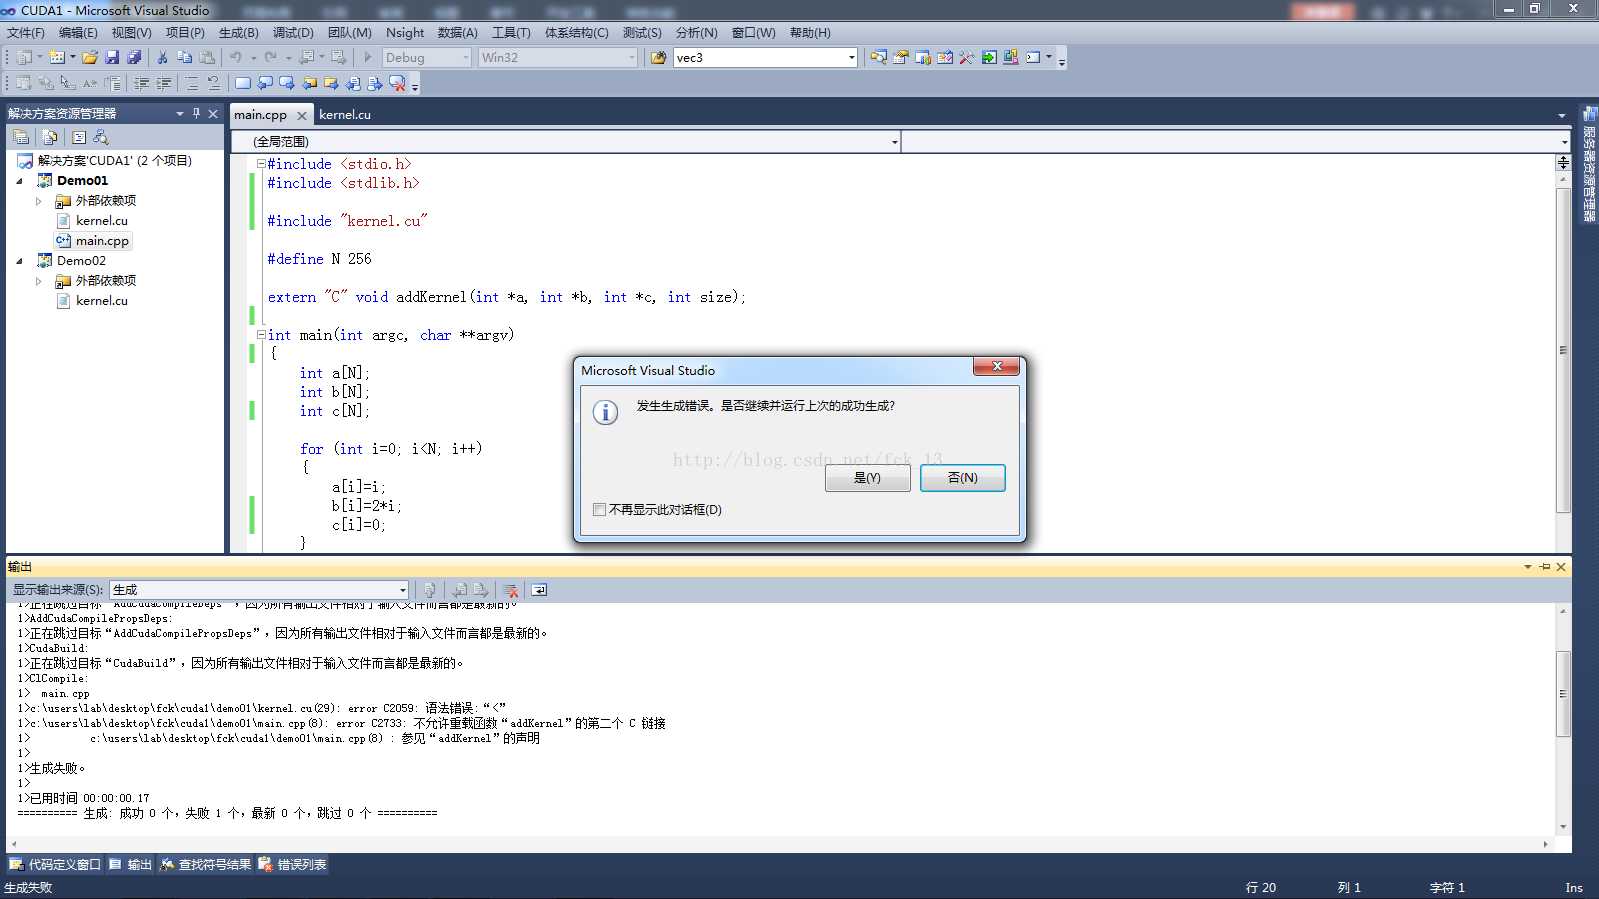
Task: Click Clear All icon in Output panel
Action: tap(510, 590)
